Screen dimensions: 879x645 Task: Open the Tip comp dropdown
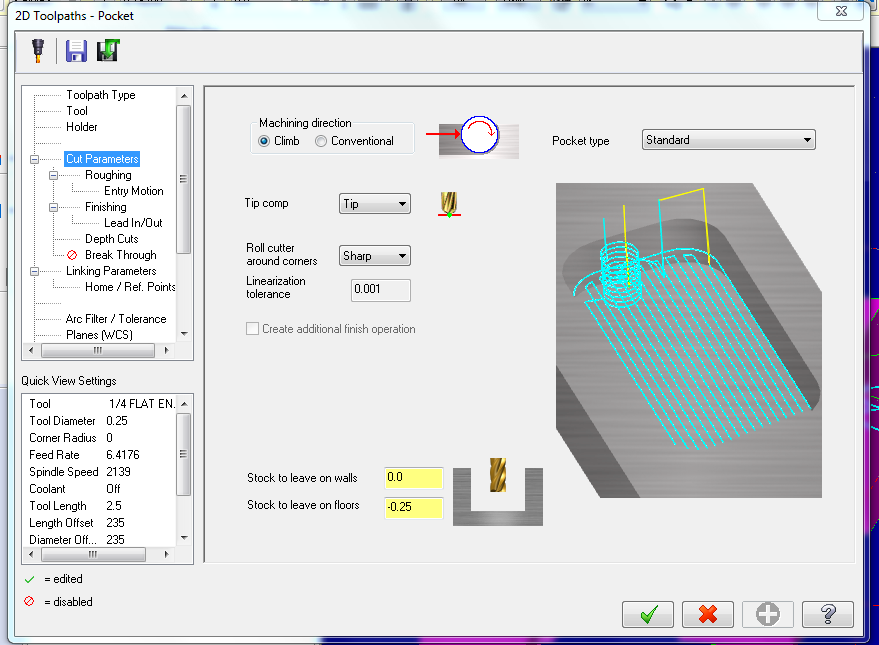click(375, 204)
